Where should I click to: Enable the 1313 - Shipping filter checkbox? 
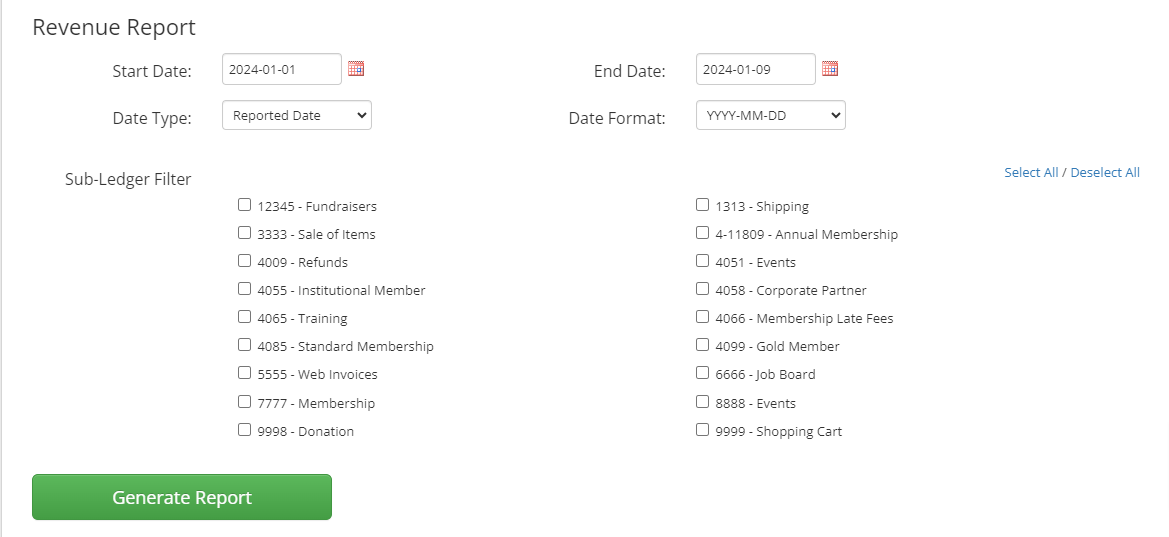[703, 205]
